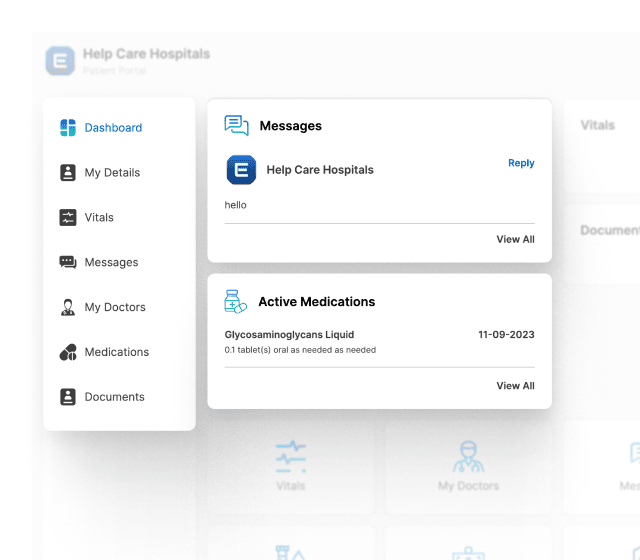This screenshot has height=560, width=640.
Task: Click the My Doctors doctor icon
Action: click(x=68, y=307)
